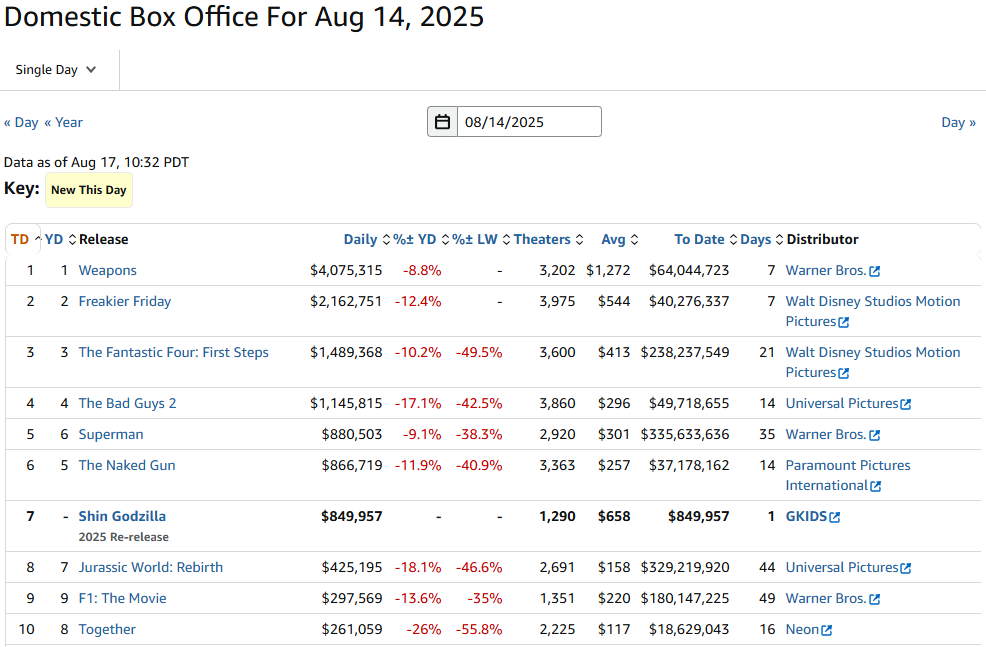Open external link icon in Fantastic Four row
986x647 pixels.
[843, 373]
